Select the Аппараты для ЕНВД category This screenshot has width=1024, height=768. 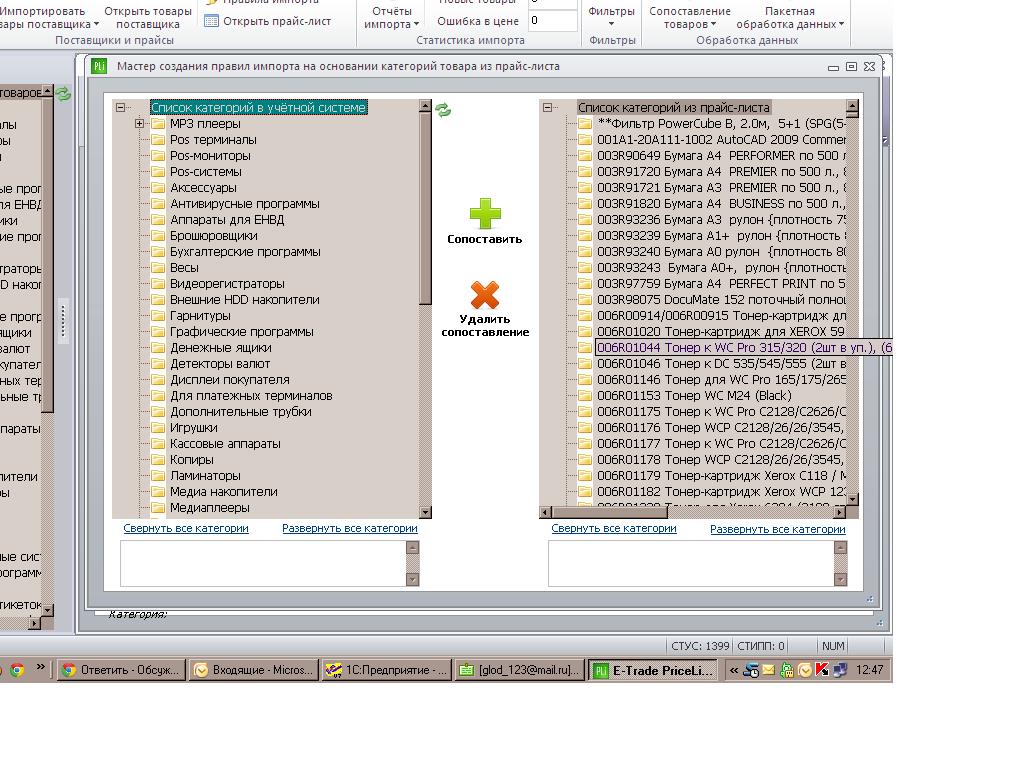click(x=227, y=219)
